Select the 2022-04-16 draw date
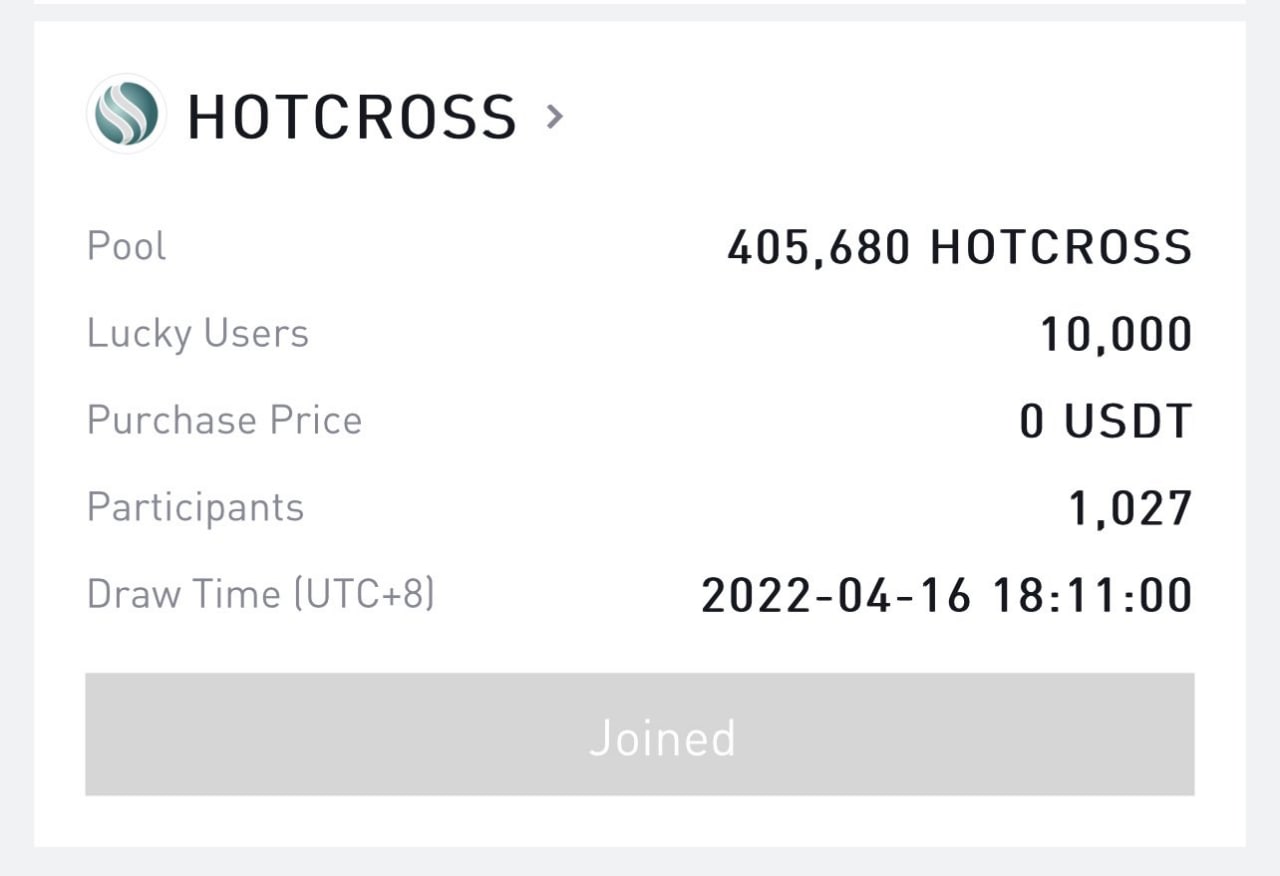This screenshot has width=1280, height=876. (x=836, y=595)
